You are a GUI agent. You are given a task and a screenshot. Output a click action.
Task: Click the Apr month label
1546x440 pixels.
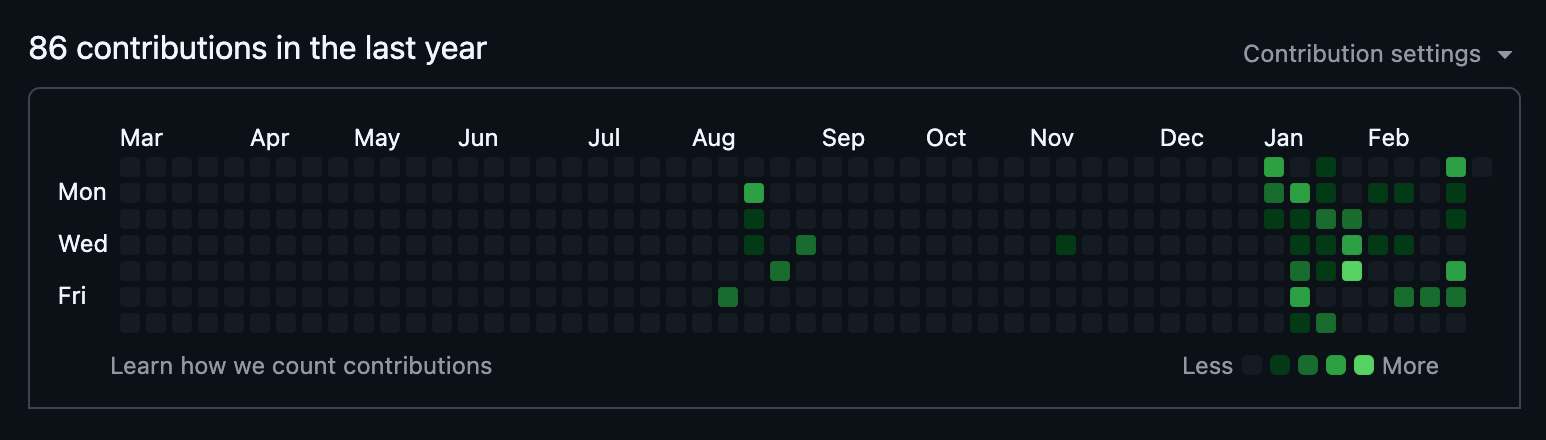pos(270,138)
